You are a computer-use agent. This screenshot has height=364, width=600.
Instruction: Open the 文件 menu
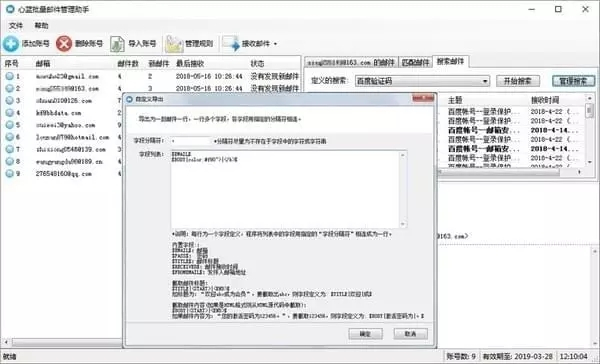pyautogui.click(x=16, y=26)
